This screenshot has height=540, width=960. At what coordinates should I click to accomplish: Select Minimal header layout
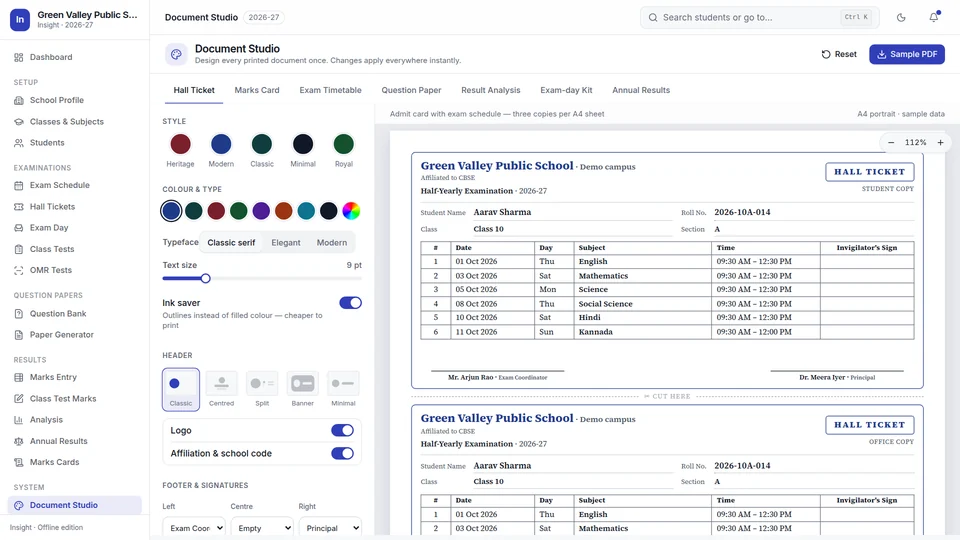[x=343, y=389]
